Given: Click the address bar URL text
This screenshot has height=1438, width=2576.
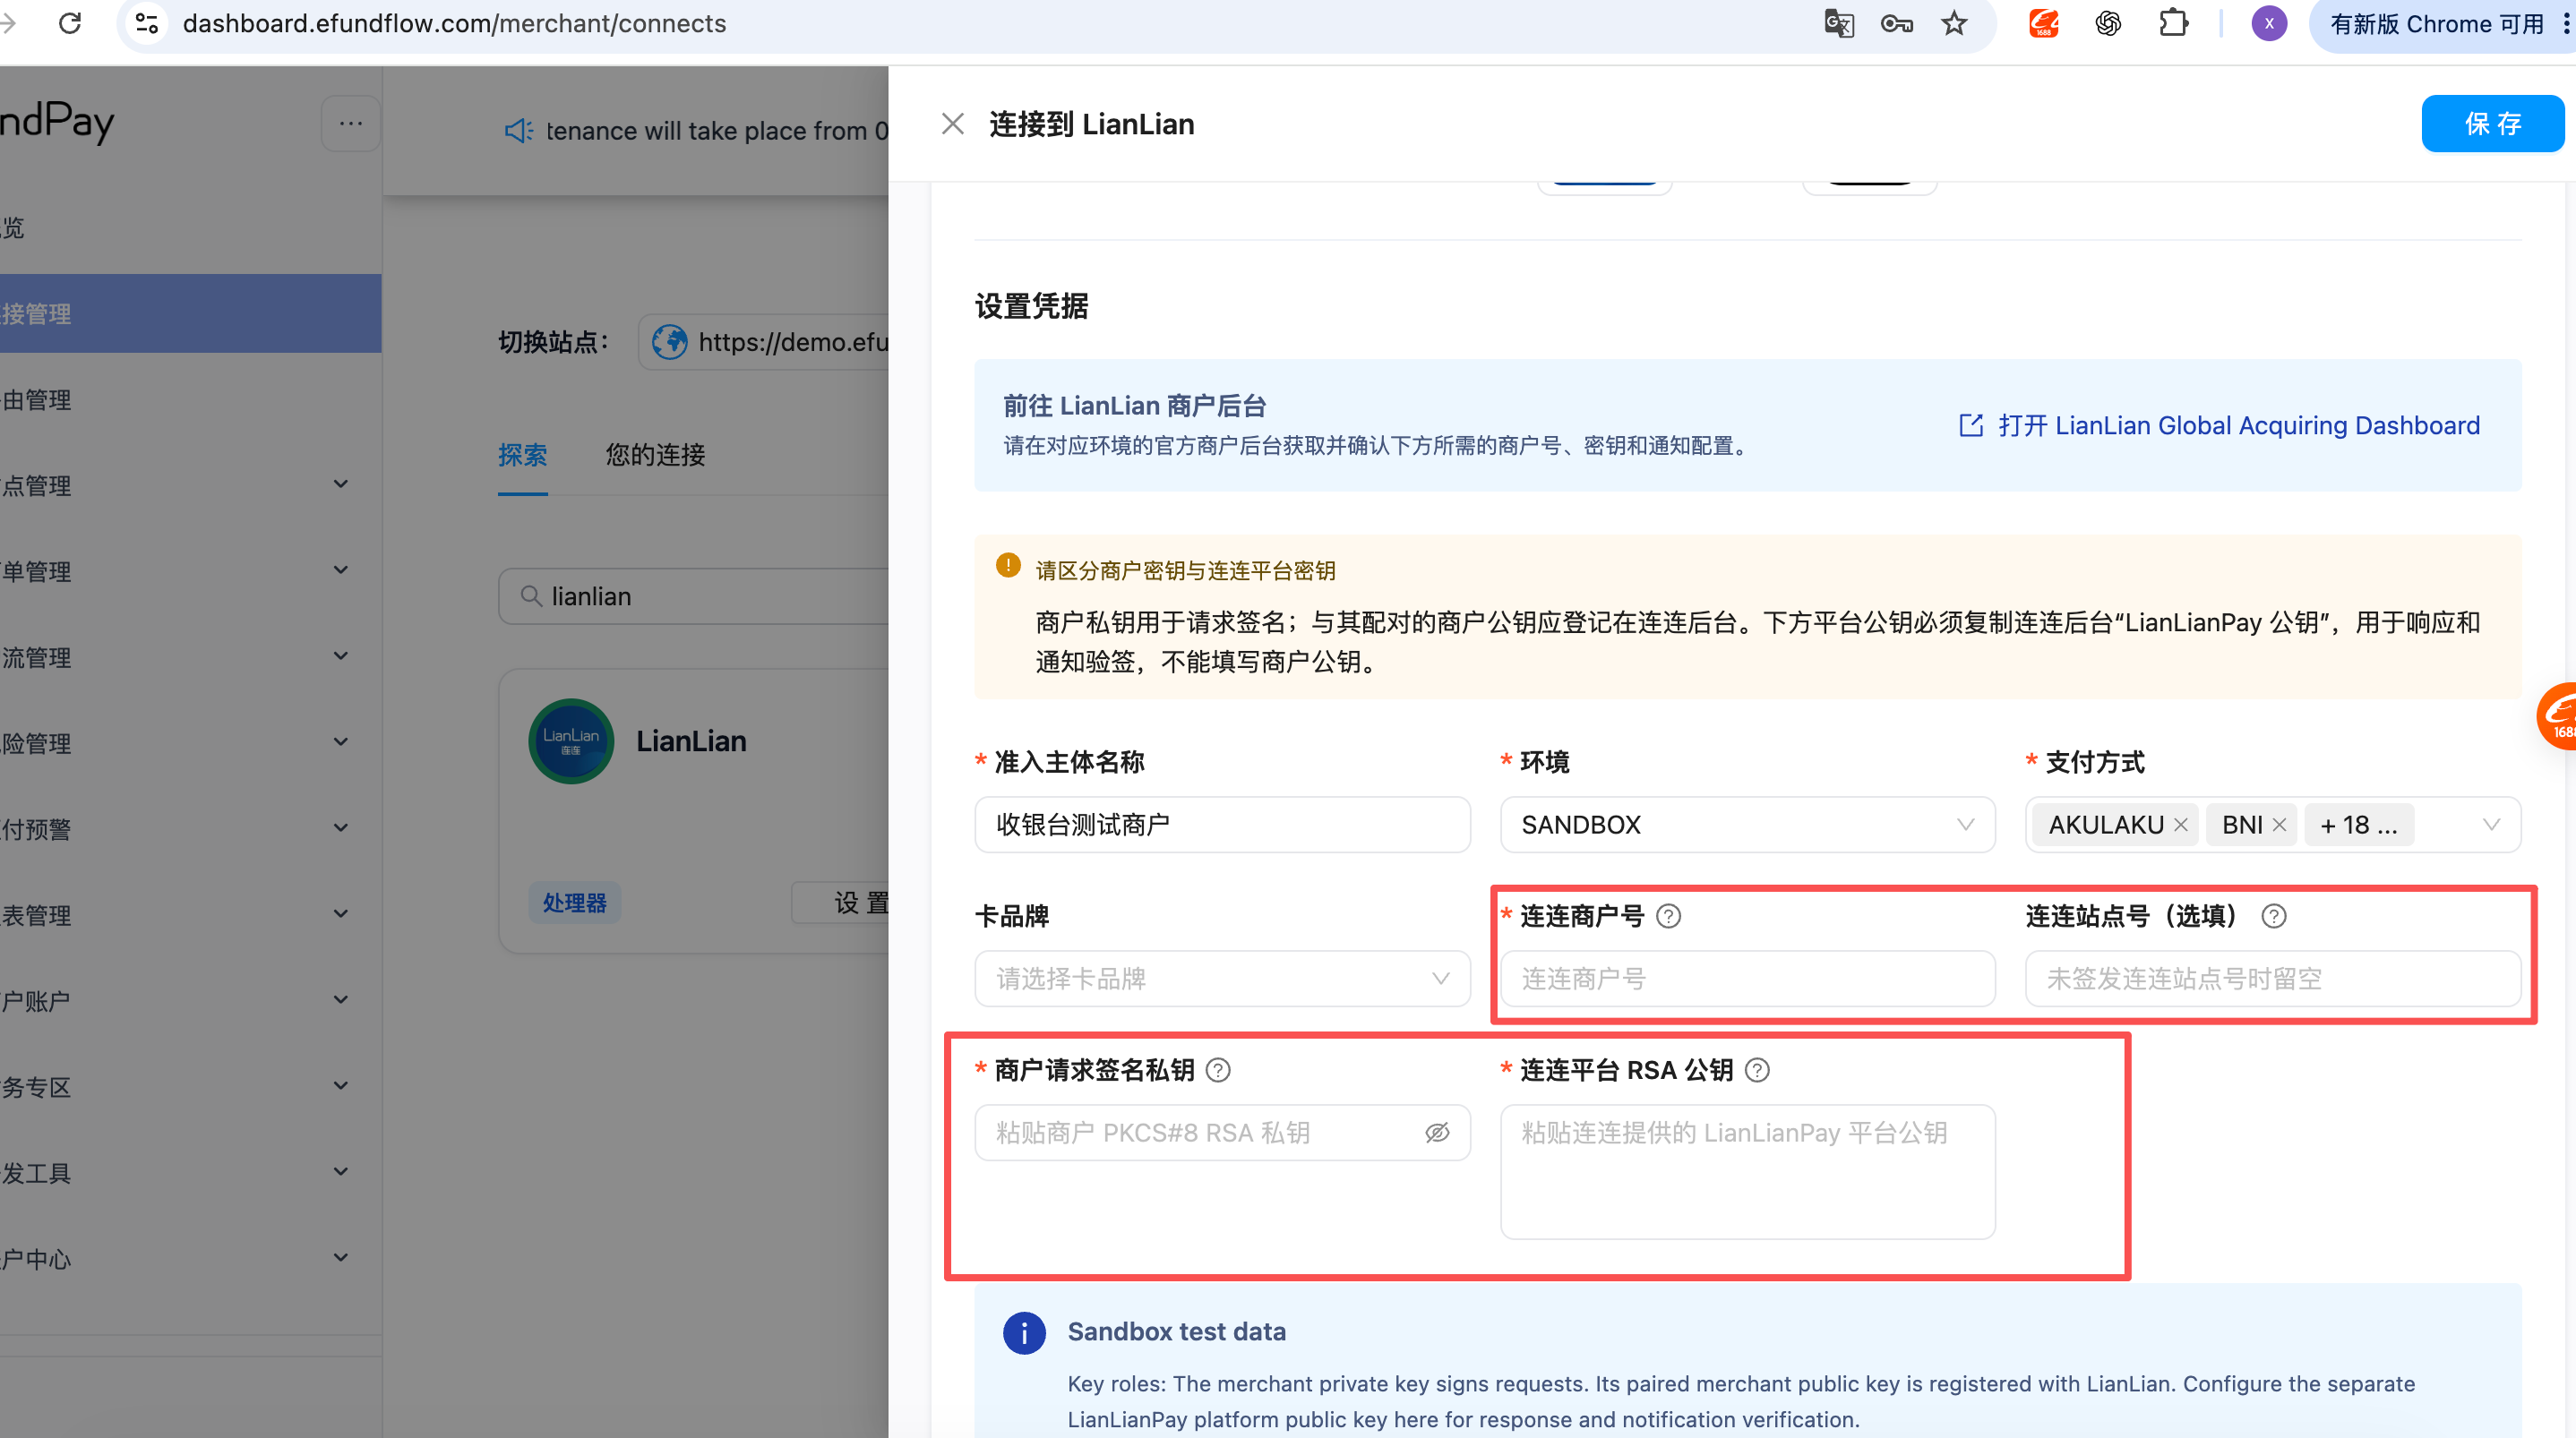Looking at the screenshot, I should click(454, 23).
